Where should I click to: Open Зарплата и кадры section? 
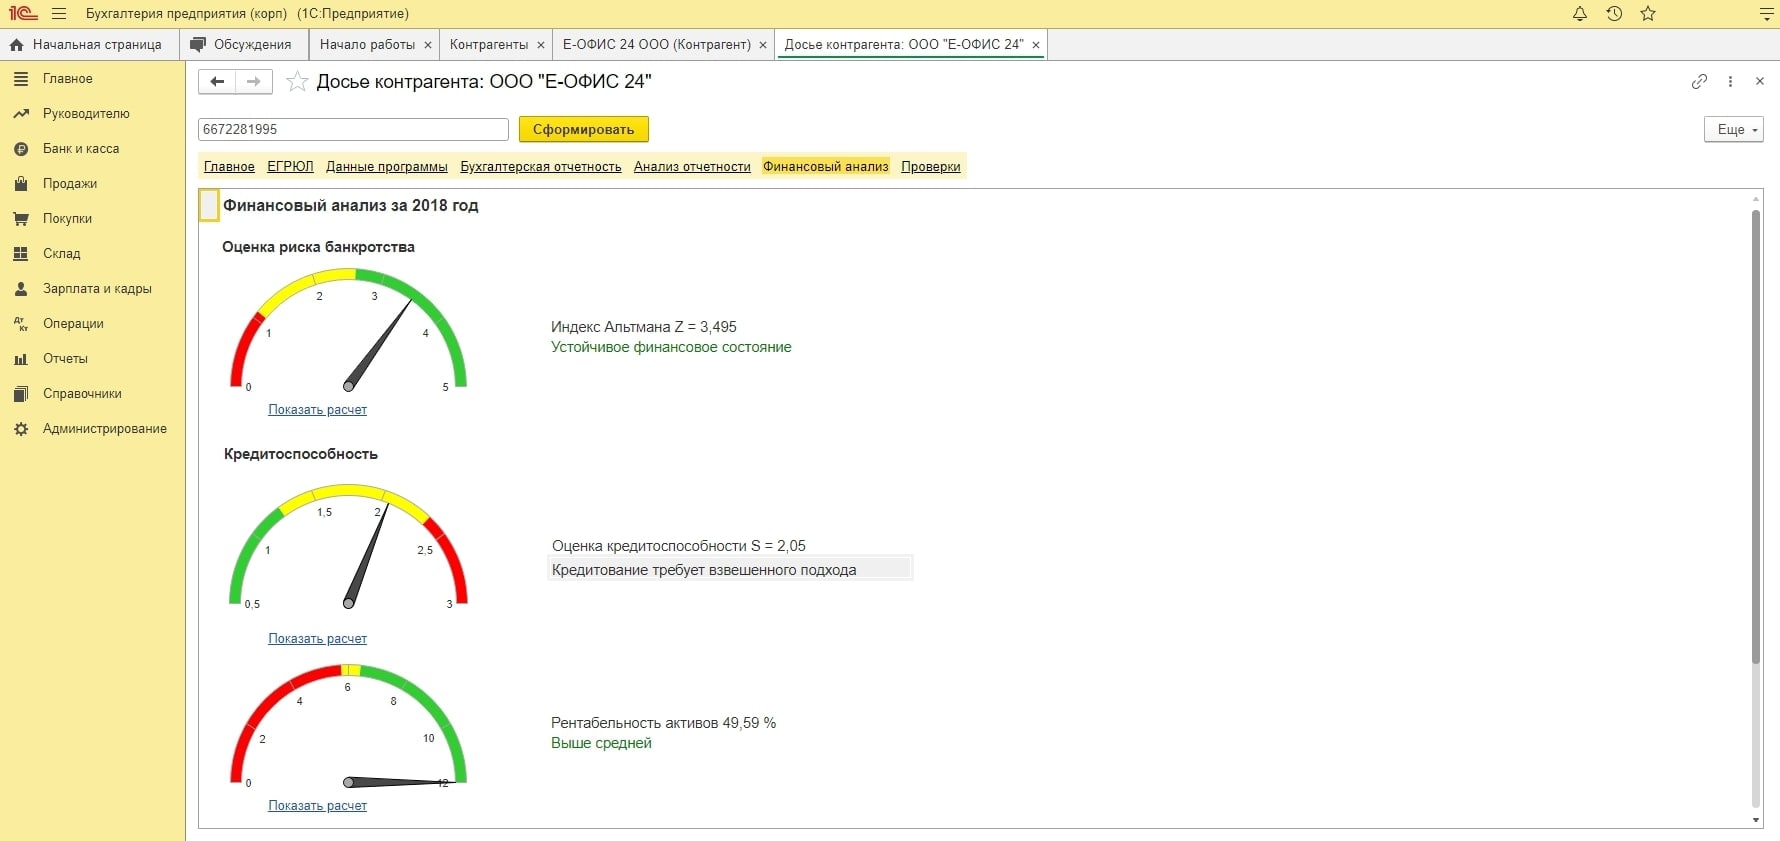click(97, 289)
